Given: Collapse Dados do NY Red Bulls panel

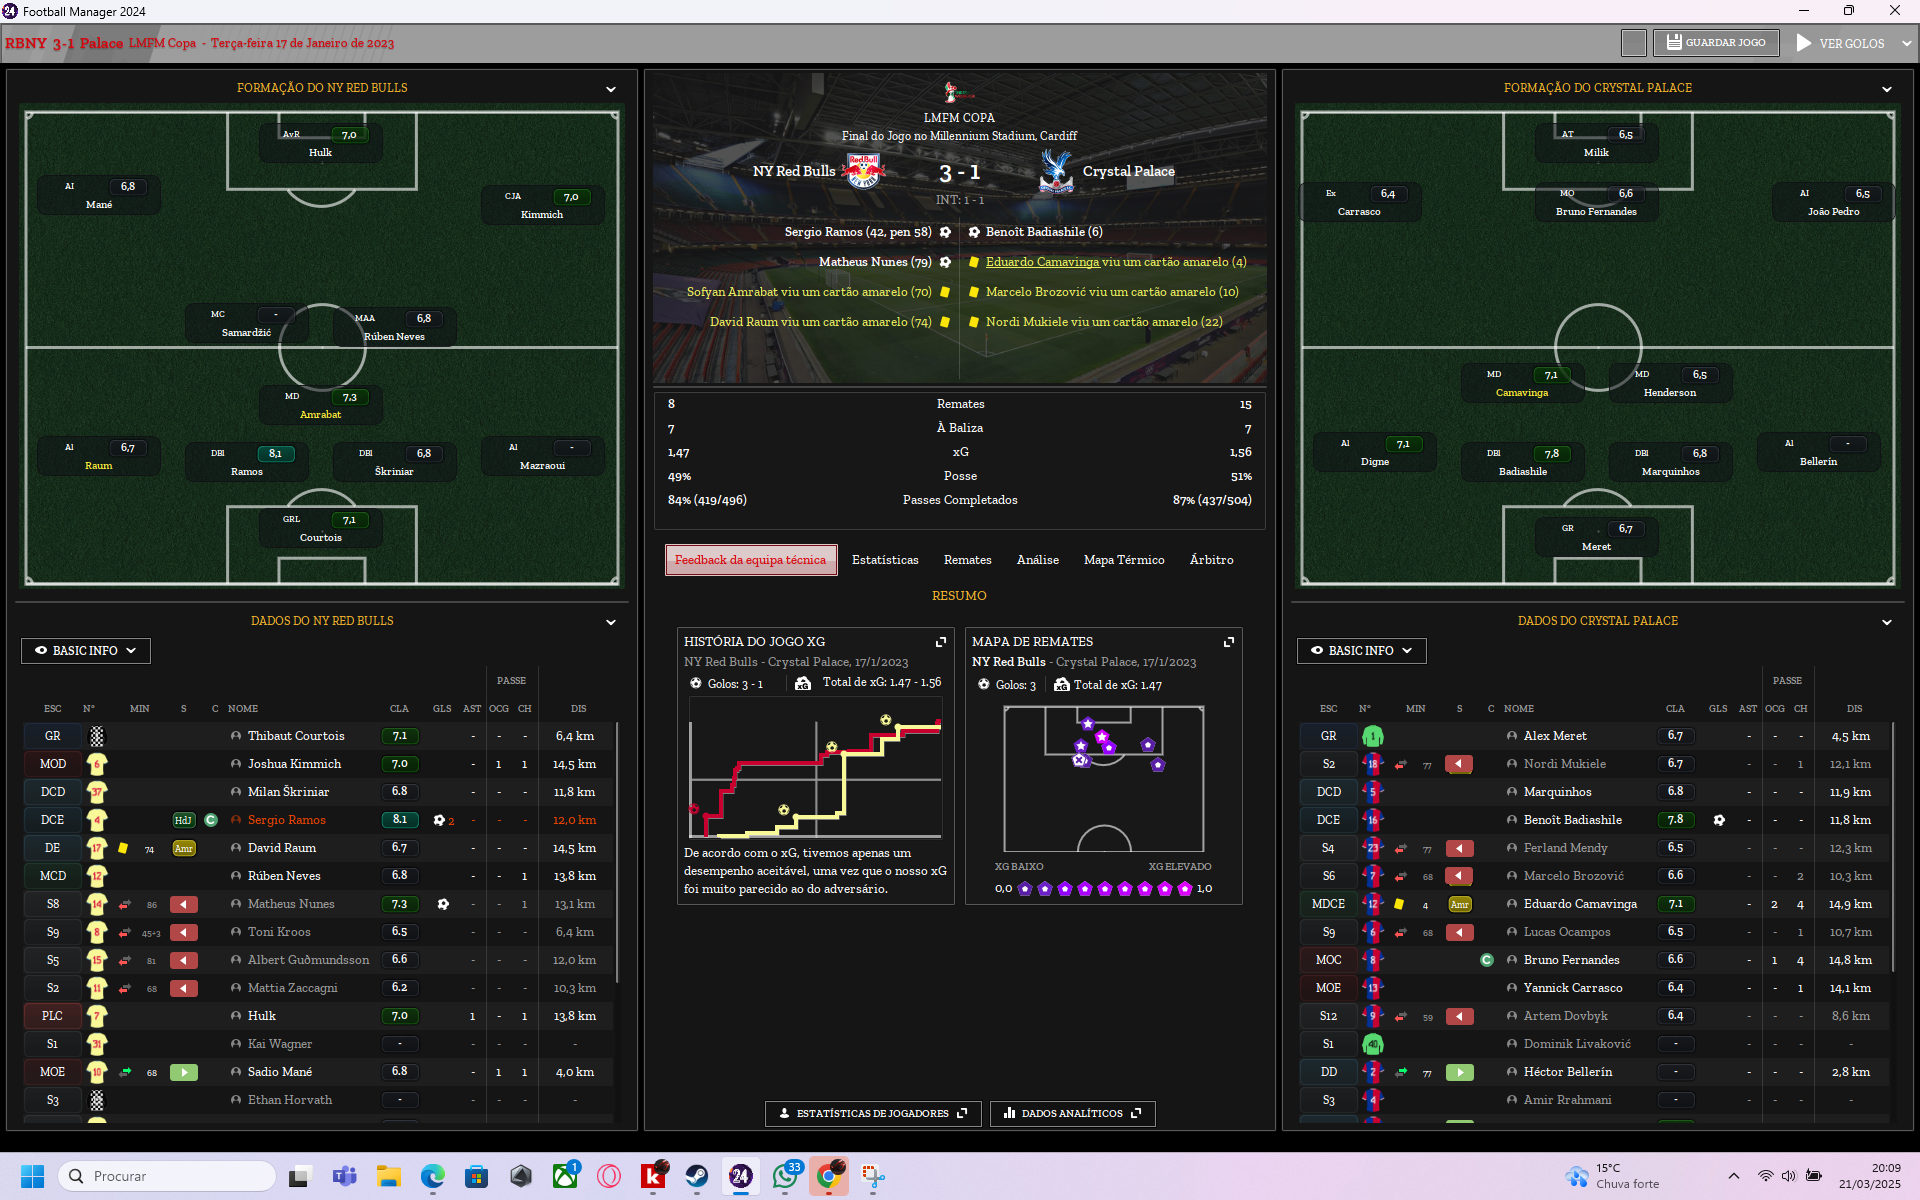Looking at the screenshot, I should (x=611, y=622).
